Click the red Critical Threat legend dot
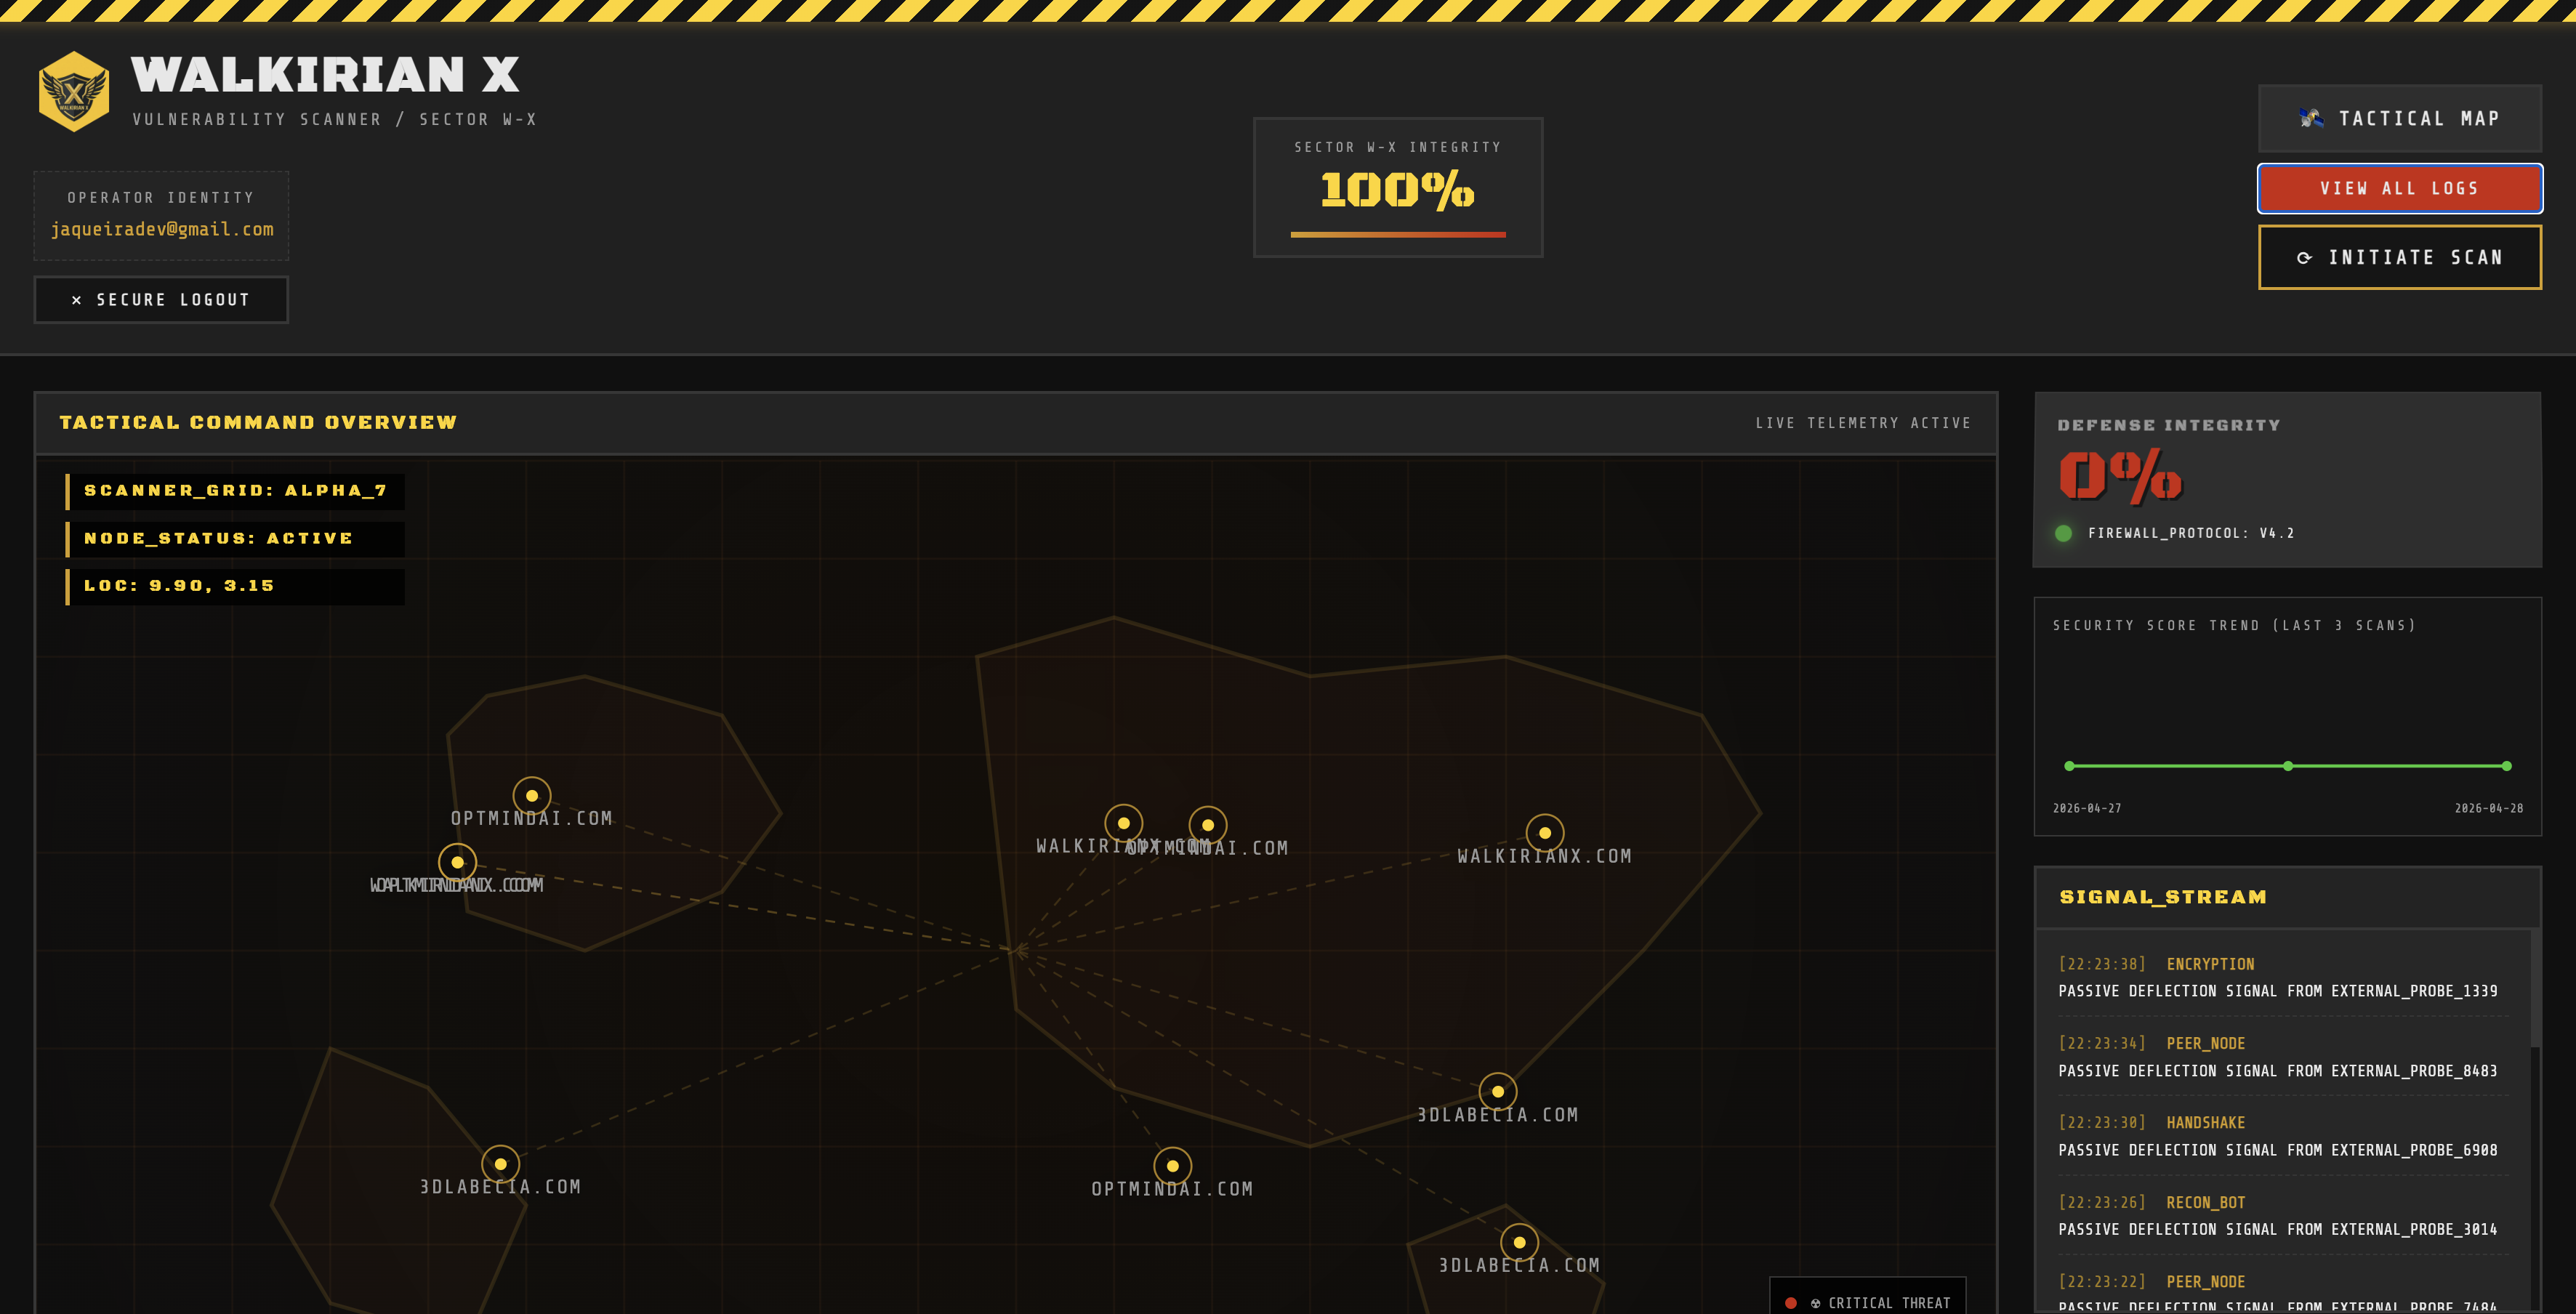The image size is (2576, 1314). coord(1790,1303)
